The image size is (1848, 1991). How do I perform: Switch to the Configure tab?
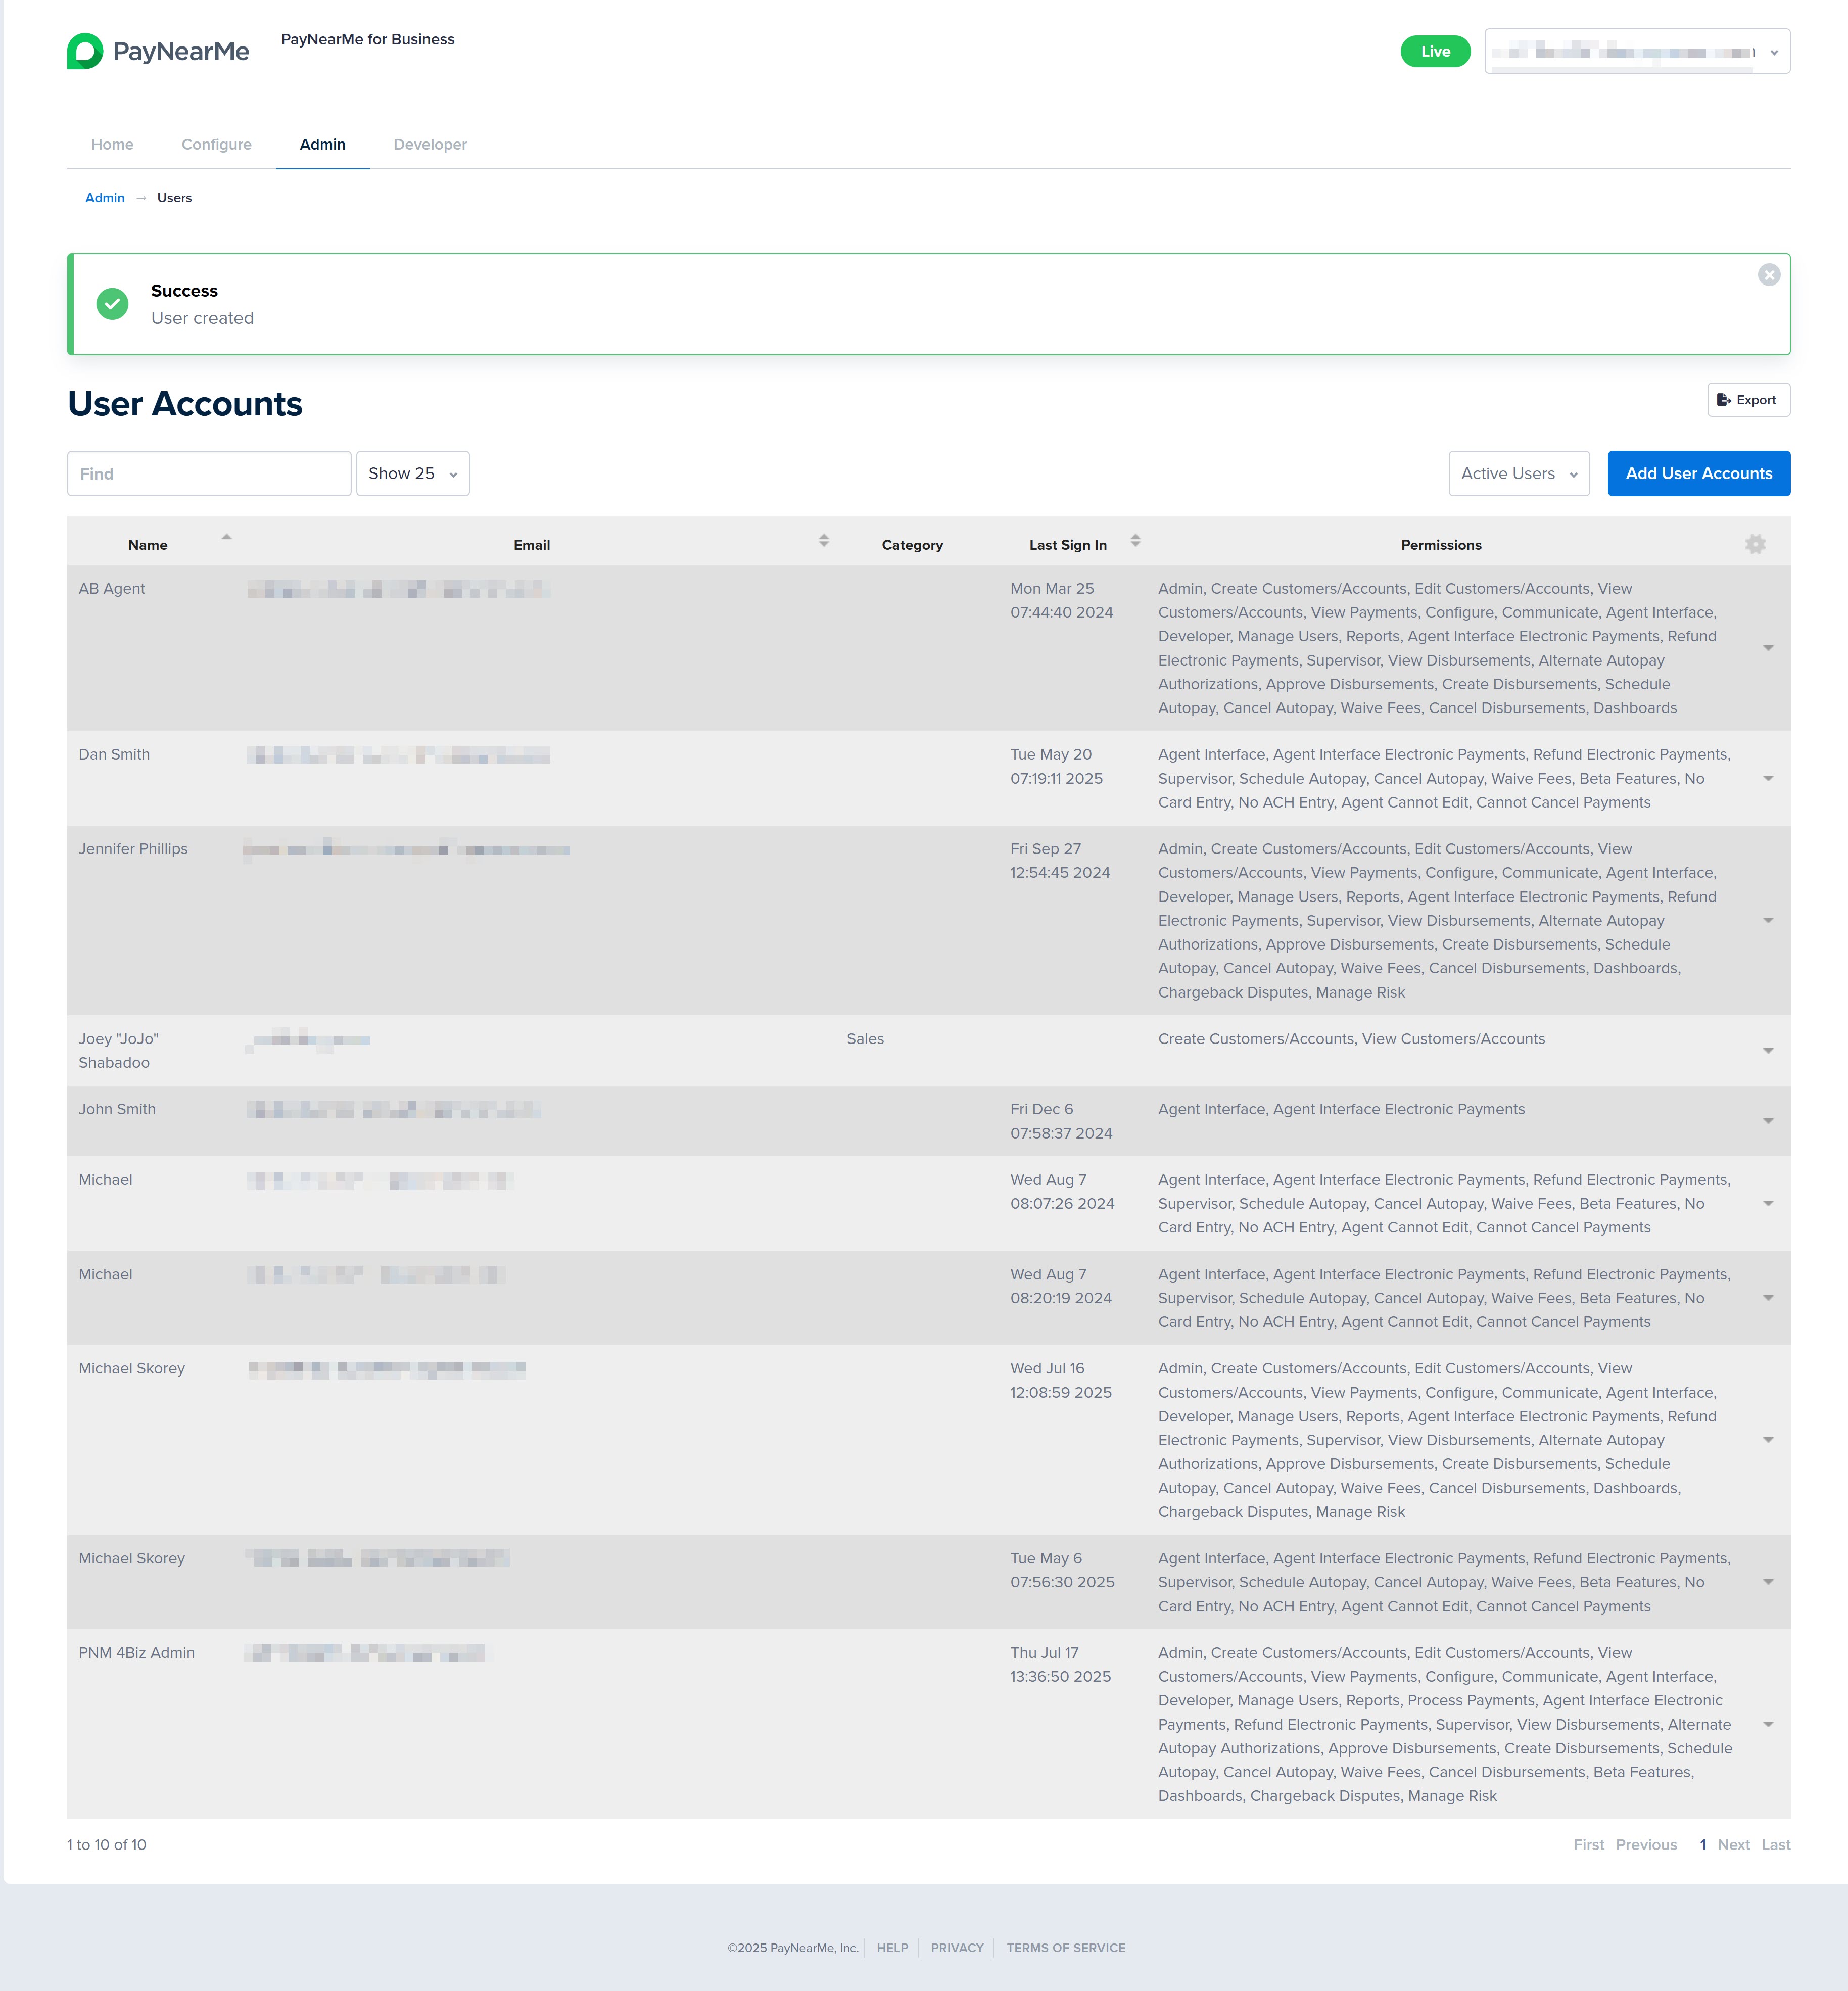[217, 145]
